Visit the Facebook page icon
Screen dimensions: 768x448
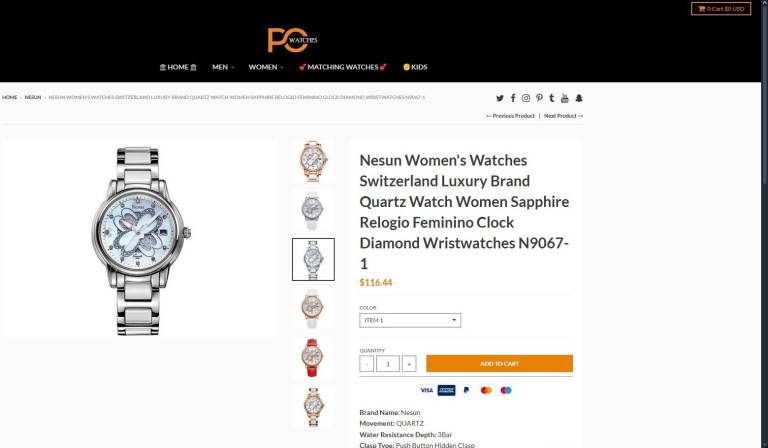513,98
